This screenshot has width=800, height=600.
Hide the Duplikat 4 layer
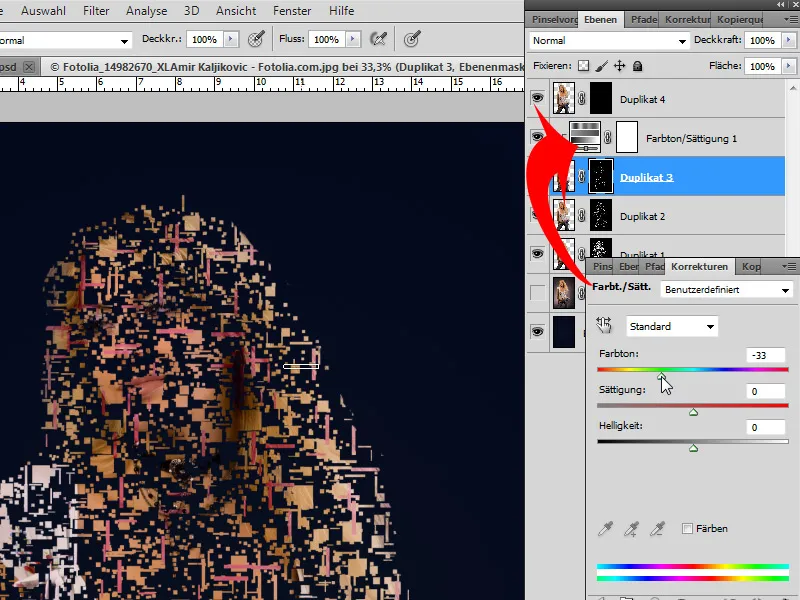(537, 98)
